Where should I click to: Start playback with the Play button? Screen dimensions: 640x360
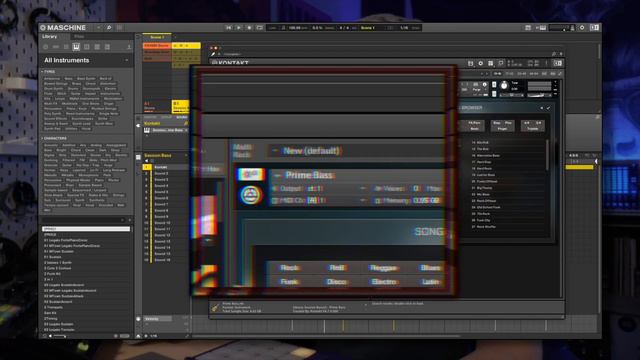(x=239, y=28)
